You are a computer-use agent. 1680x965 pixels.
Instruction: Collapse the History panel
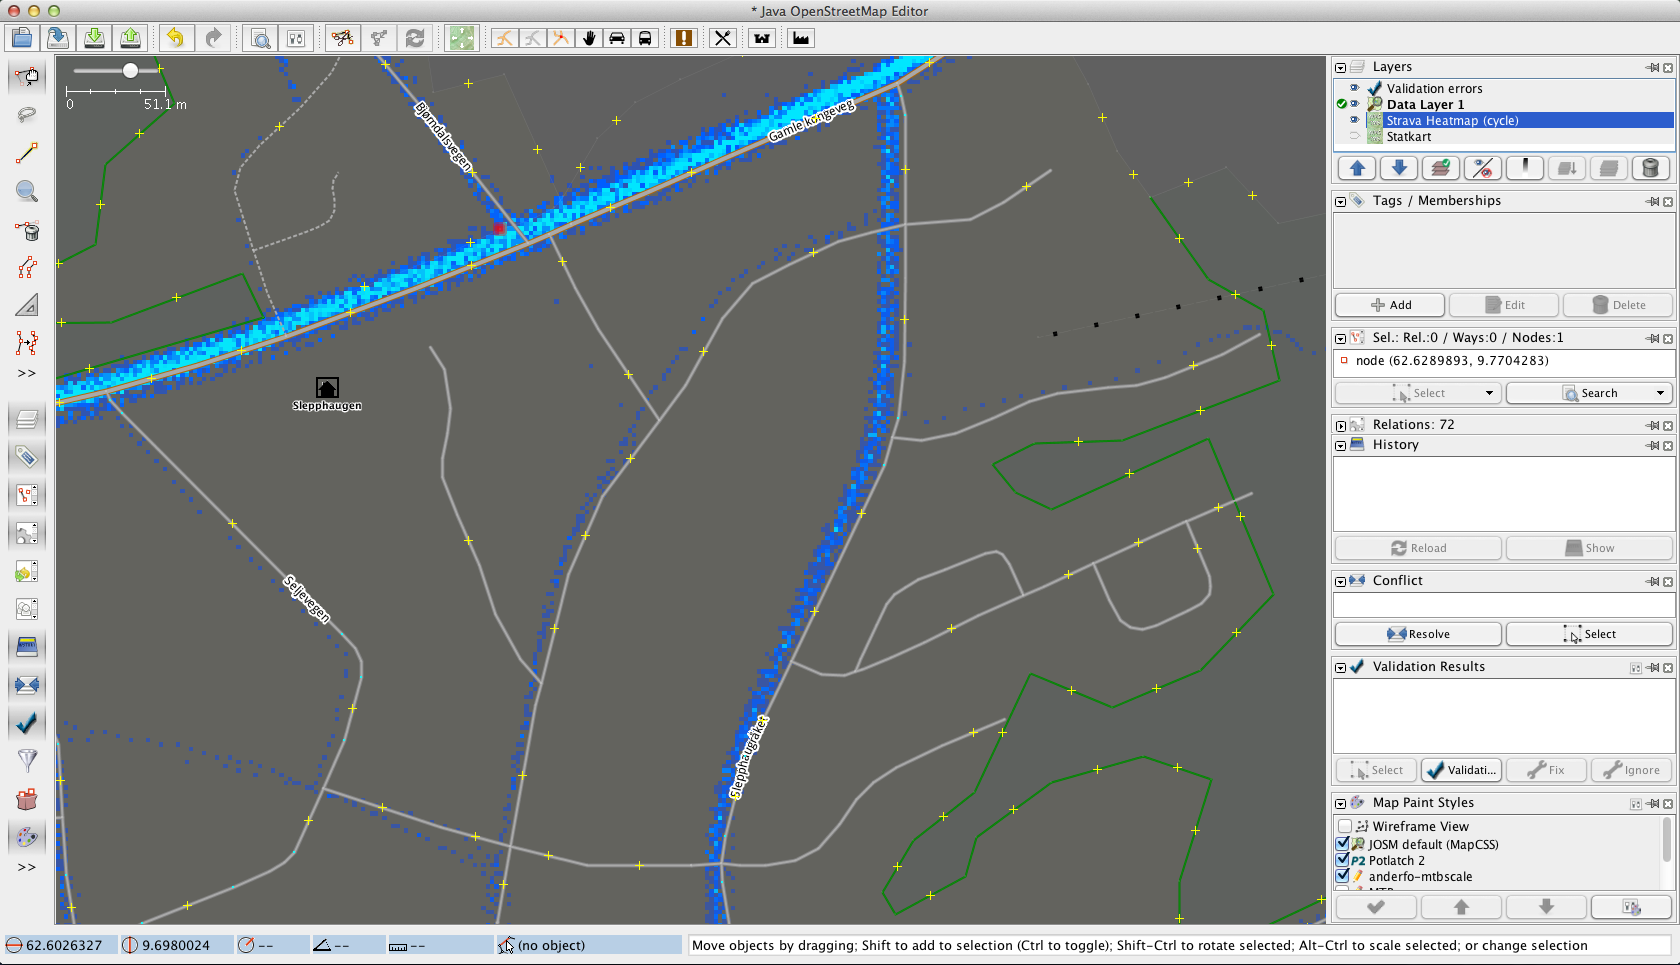[x=1340, y=445]
